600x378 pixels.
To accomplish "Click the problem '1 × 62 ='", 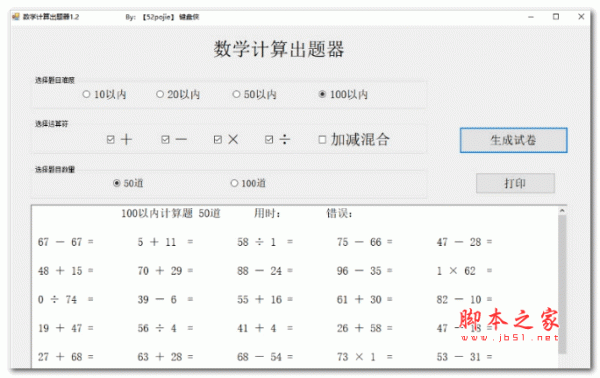I will pyautogui.click(x=465, y=270).
